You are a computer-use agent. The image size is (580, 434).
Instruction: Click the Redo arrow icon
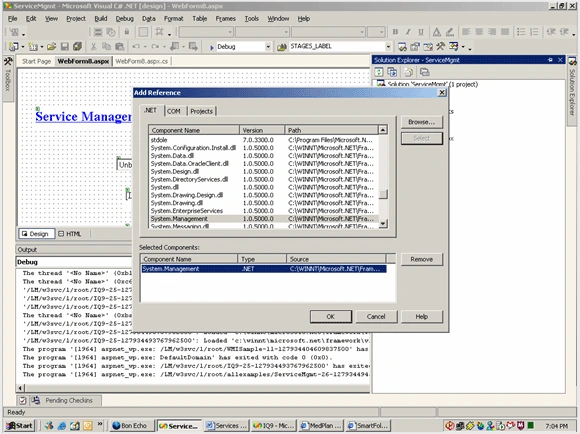(155, 47)
